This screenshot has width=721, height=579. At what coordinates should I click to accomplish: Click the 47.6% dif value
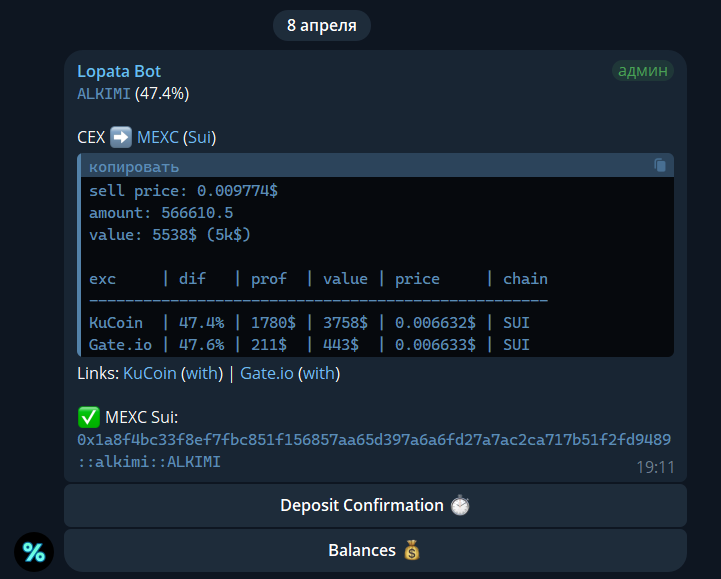(201, 345)
